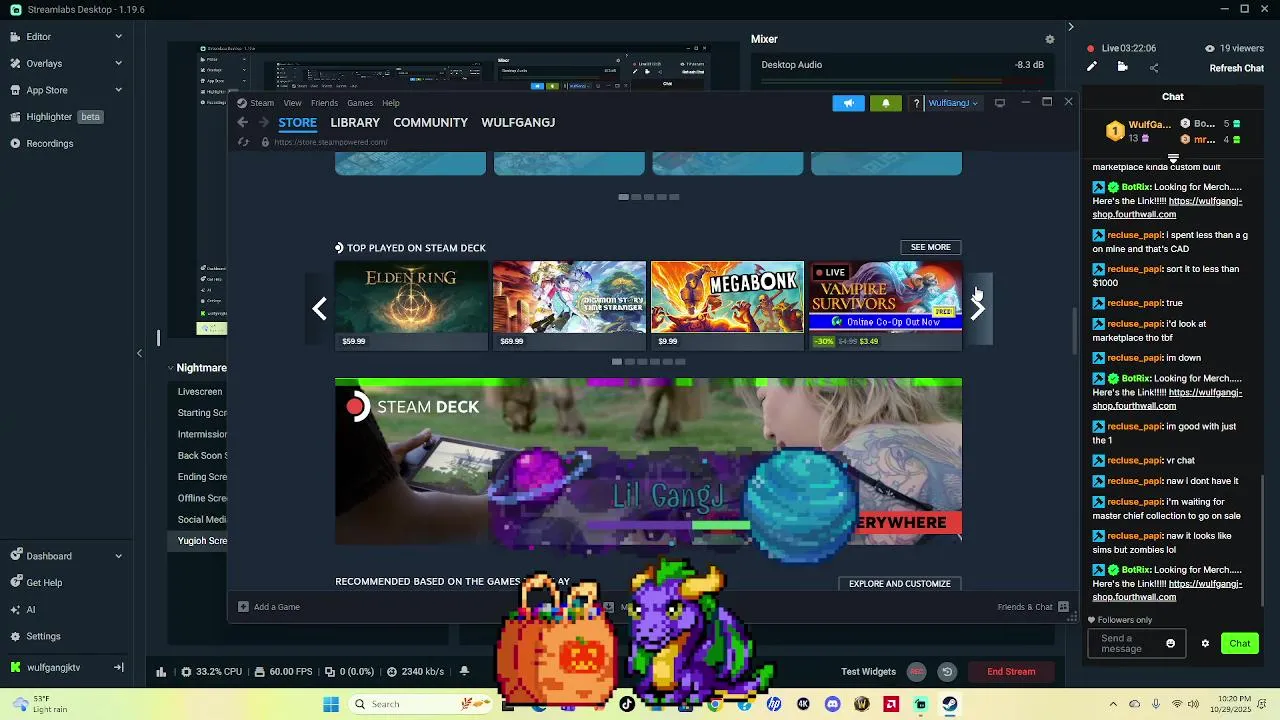Open the WULFGANGJ profile tab
1280x720 pixels.
pos(518,122)
